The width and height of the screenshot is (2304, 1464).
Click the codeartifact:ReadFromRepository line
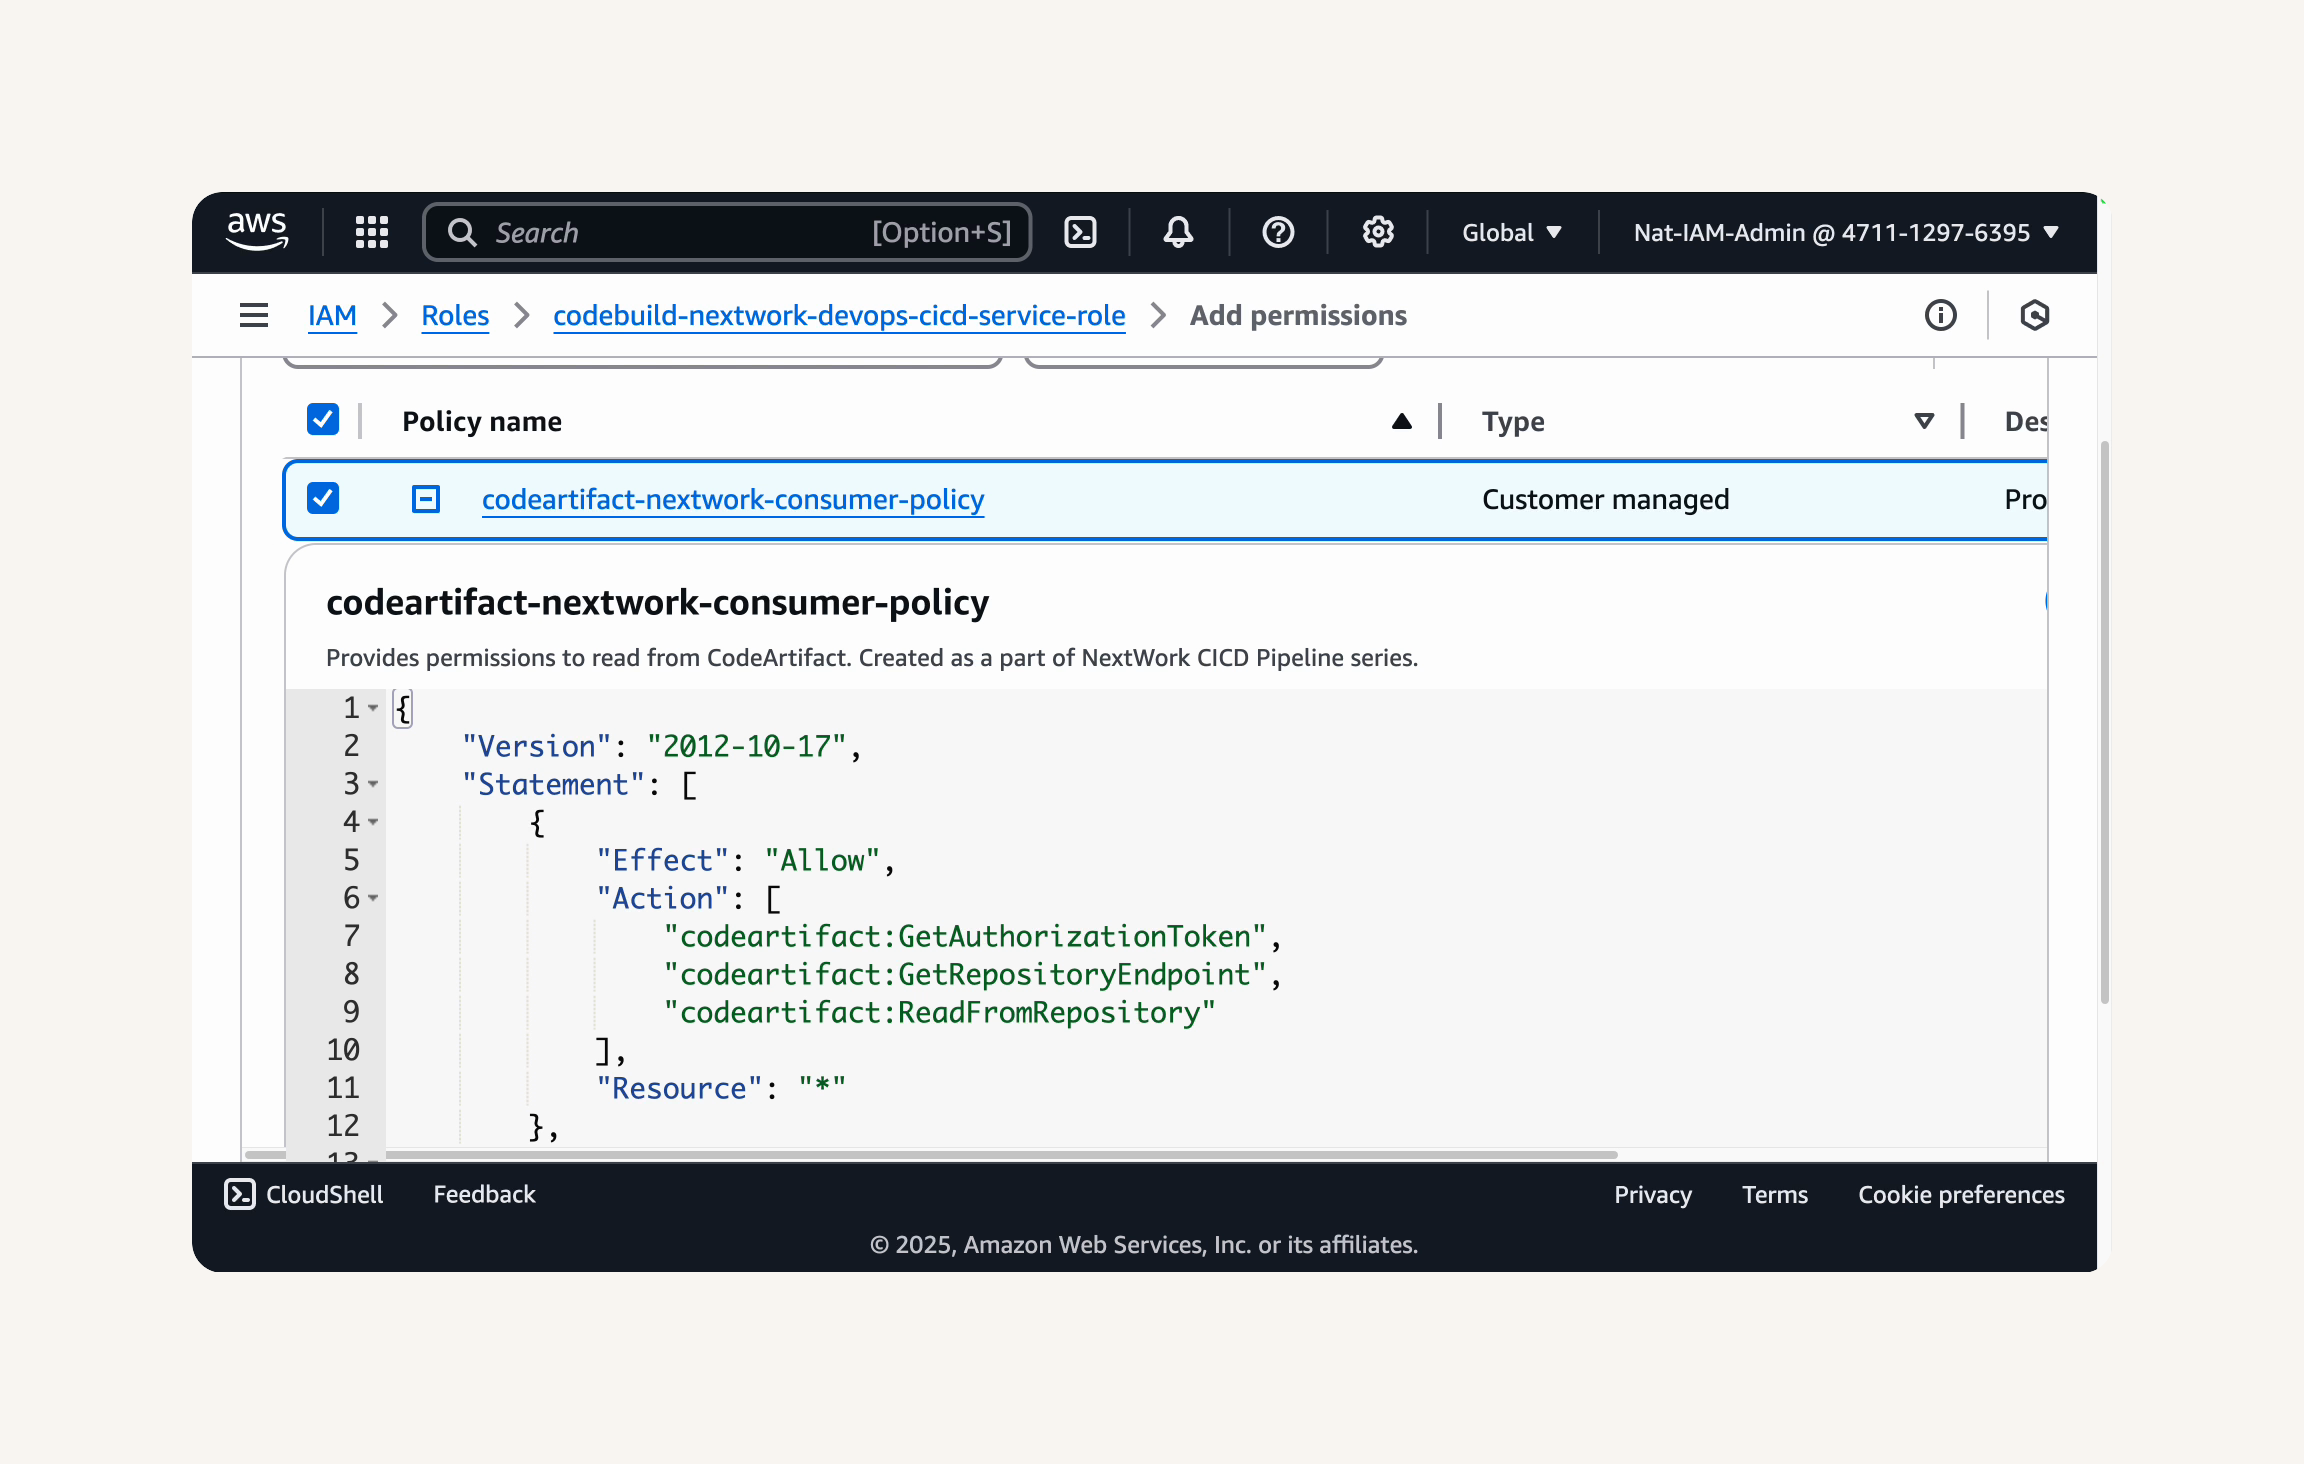pyautogui.click(x=939, y=1012)
